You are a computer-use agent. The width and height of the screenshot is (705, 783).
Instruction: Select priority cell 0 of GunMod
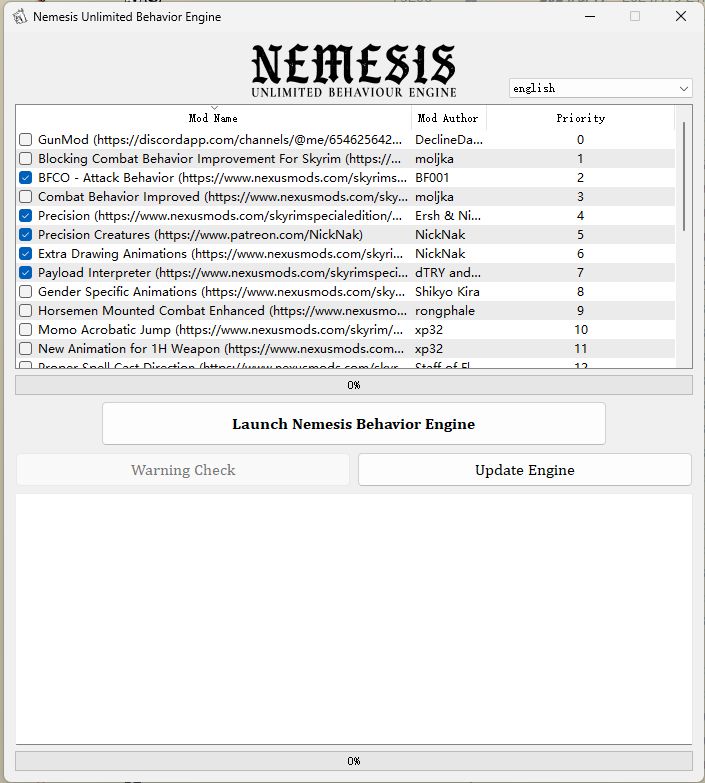coord(580,139)
